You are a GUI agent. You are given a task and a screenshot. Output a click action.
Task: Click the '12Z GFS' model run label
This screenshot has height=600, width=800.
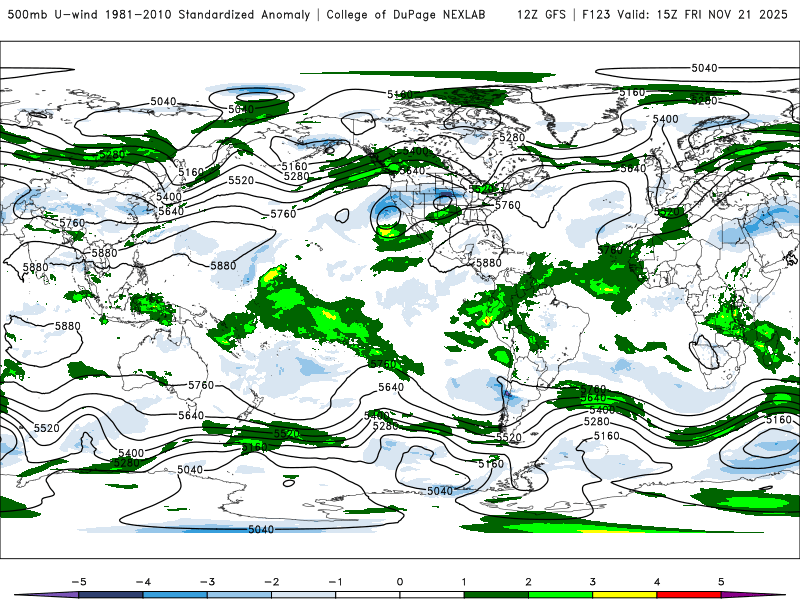[x=541, y=15]
